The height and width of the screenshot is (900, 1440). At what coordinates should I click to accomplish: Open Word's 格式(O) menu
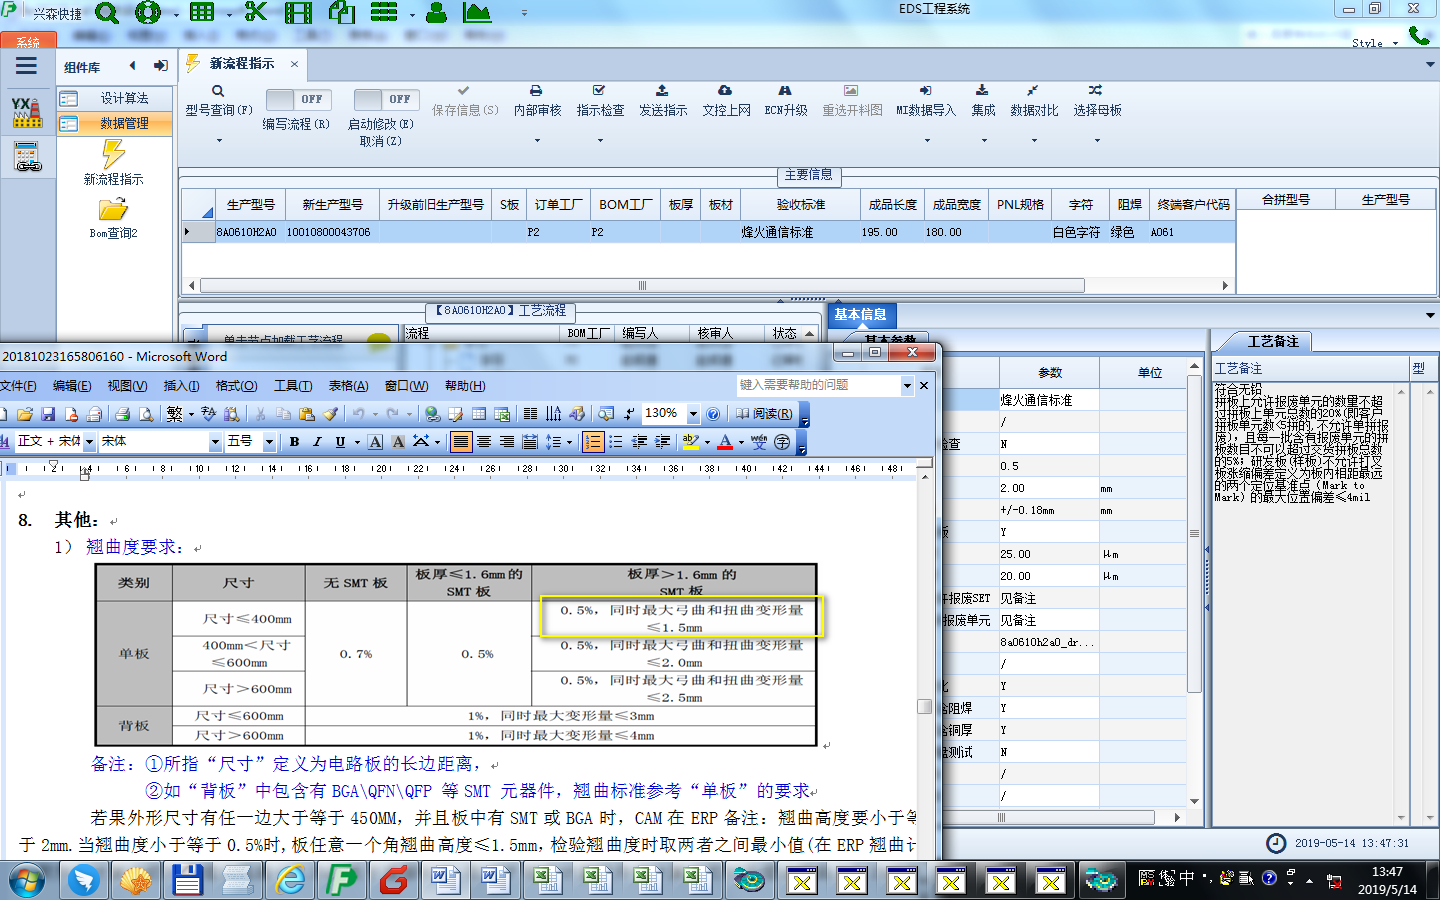point(237,386)
